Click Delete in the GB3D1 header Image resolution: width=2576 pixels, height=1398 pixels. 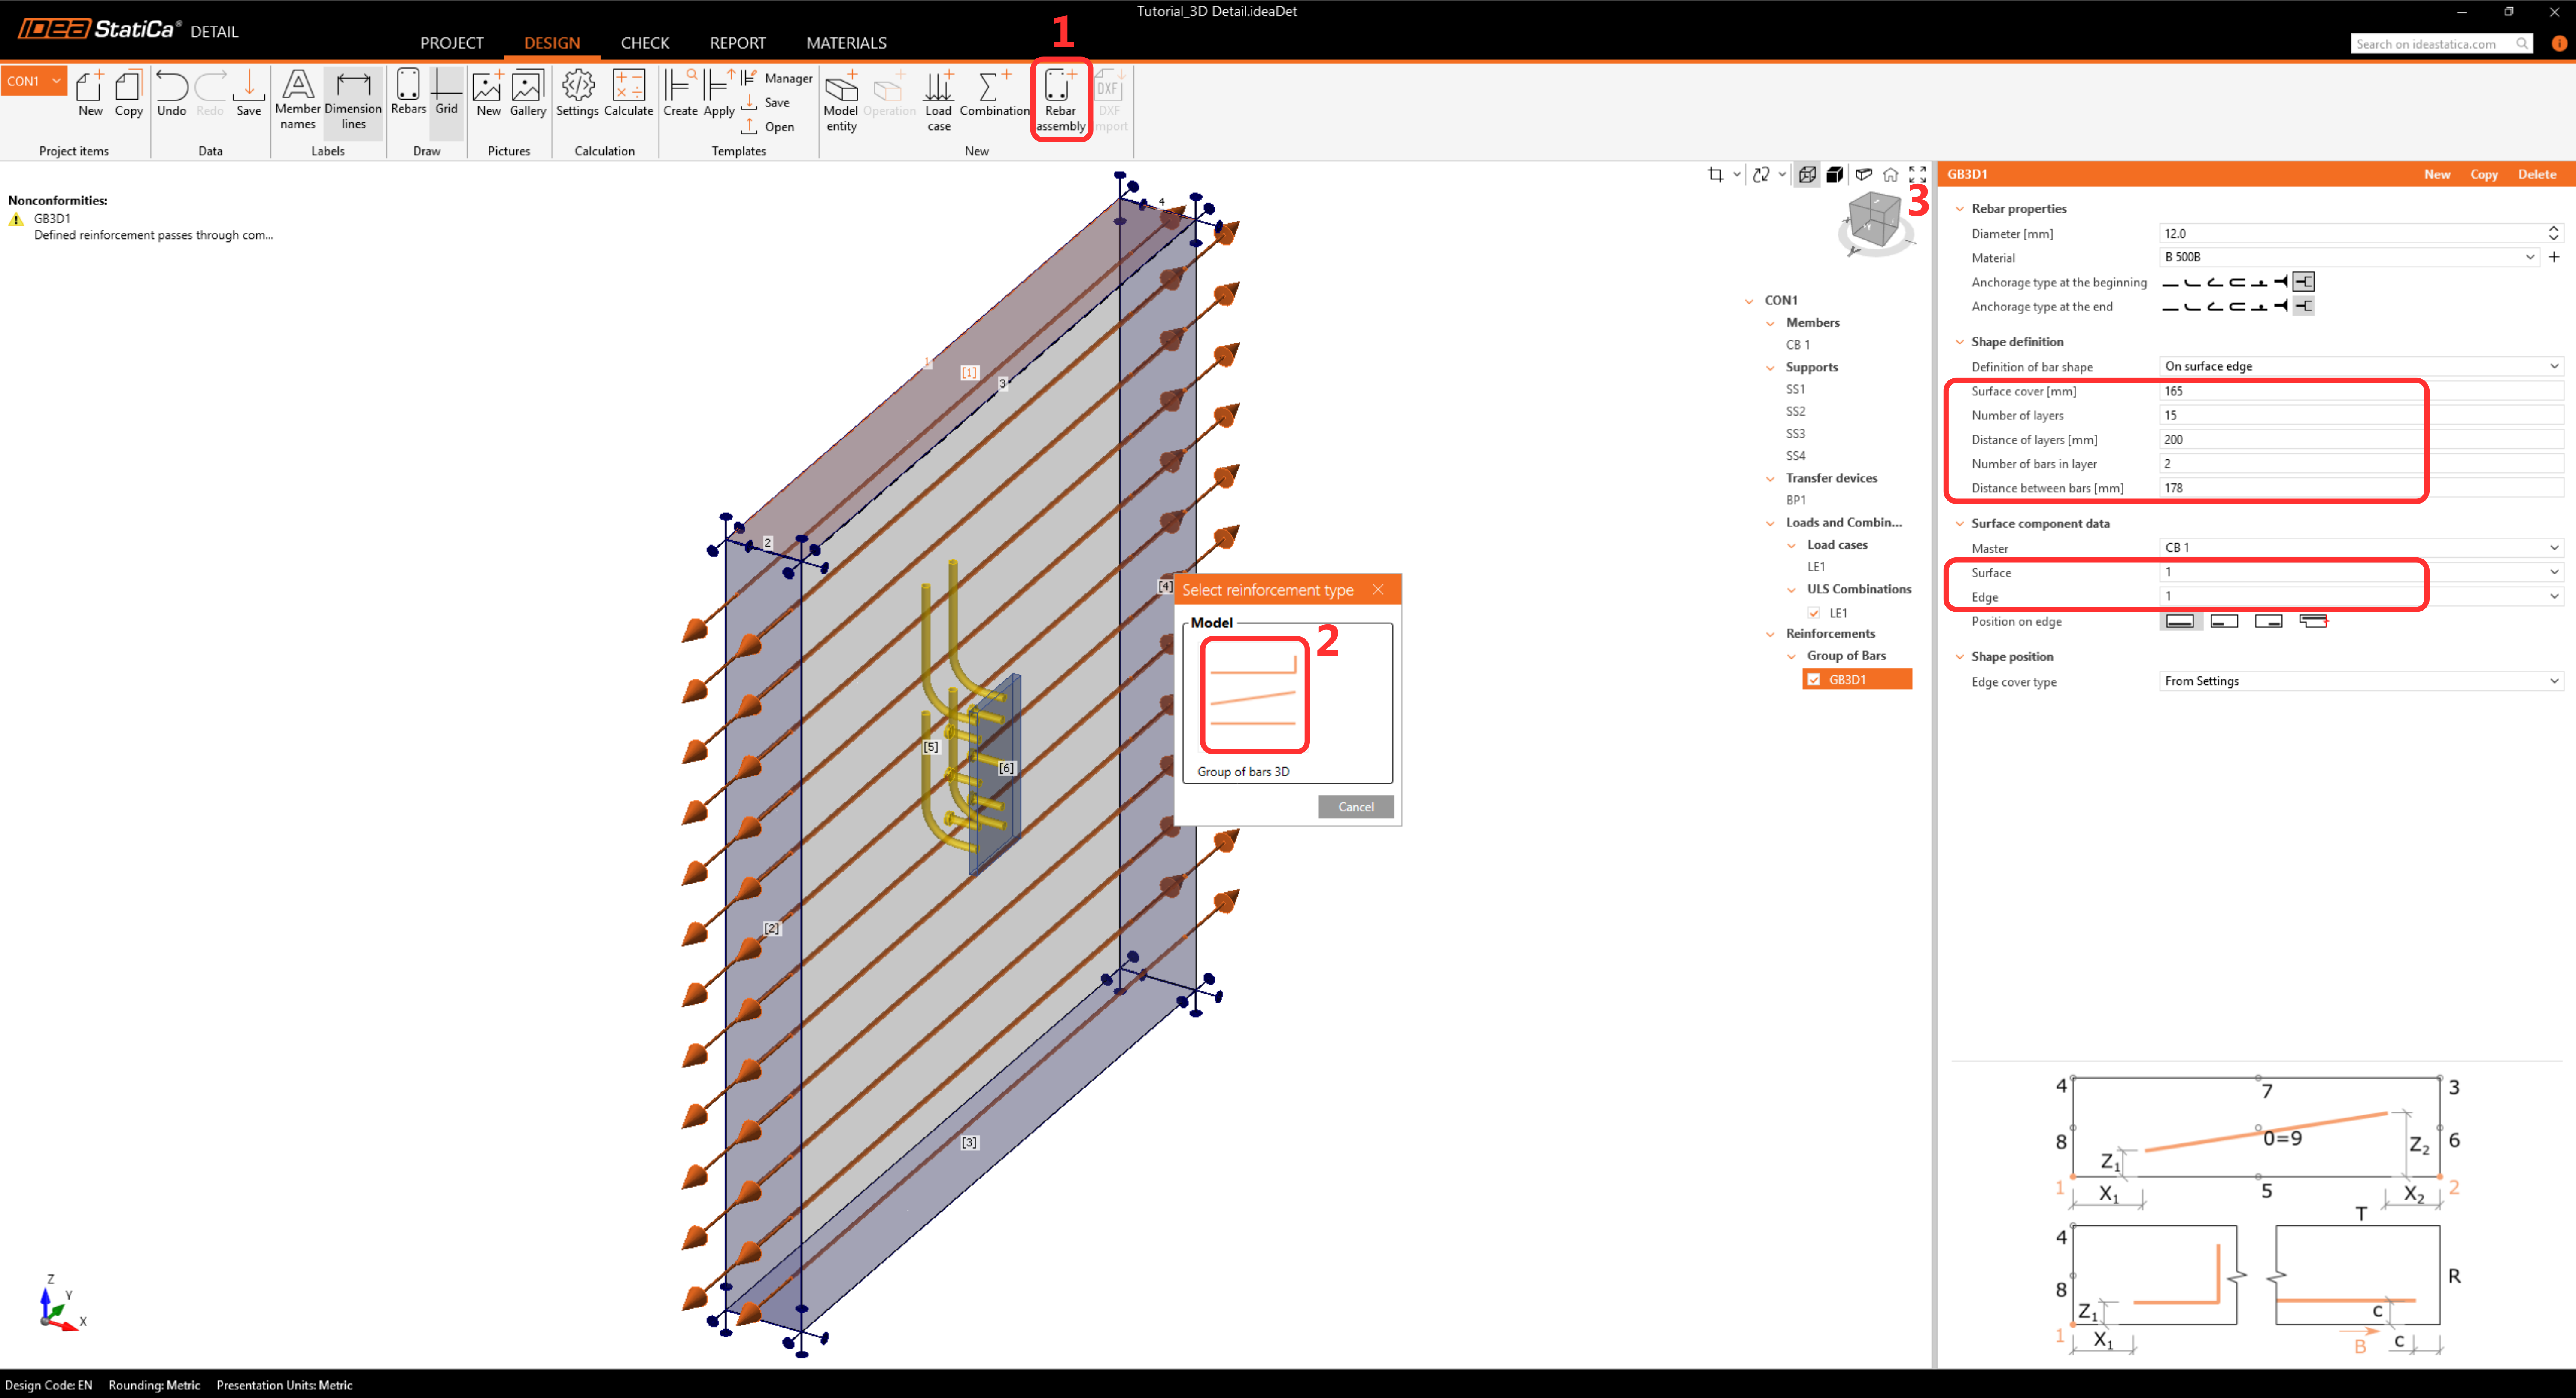coord(2536,174)
